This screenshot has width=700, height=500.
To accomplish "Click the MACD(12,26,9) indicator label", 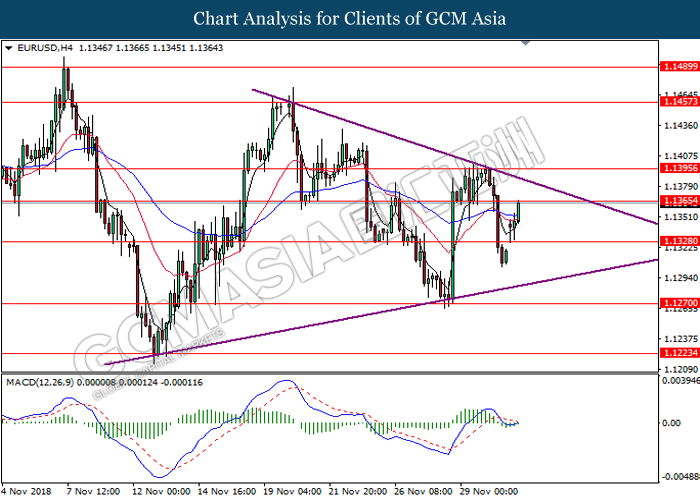I will [40, 383].
